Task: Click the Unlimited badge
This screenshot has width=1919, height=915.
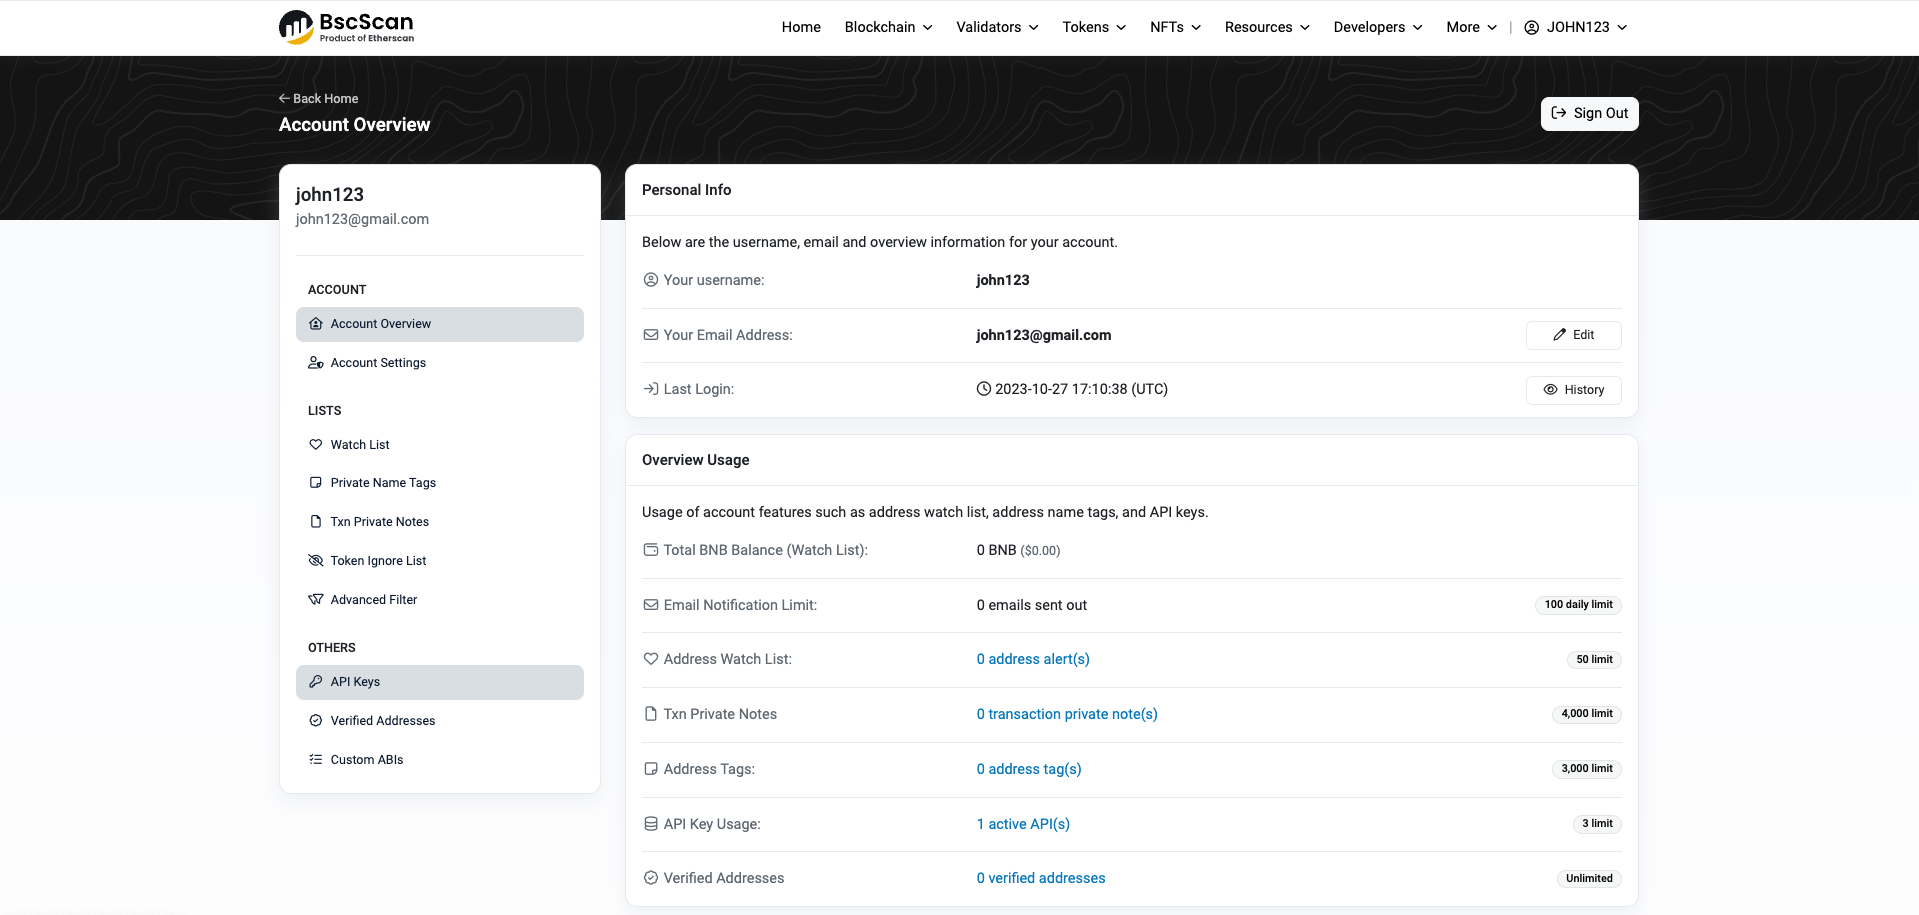Action: click(x=1589, y=879)
